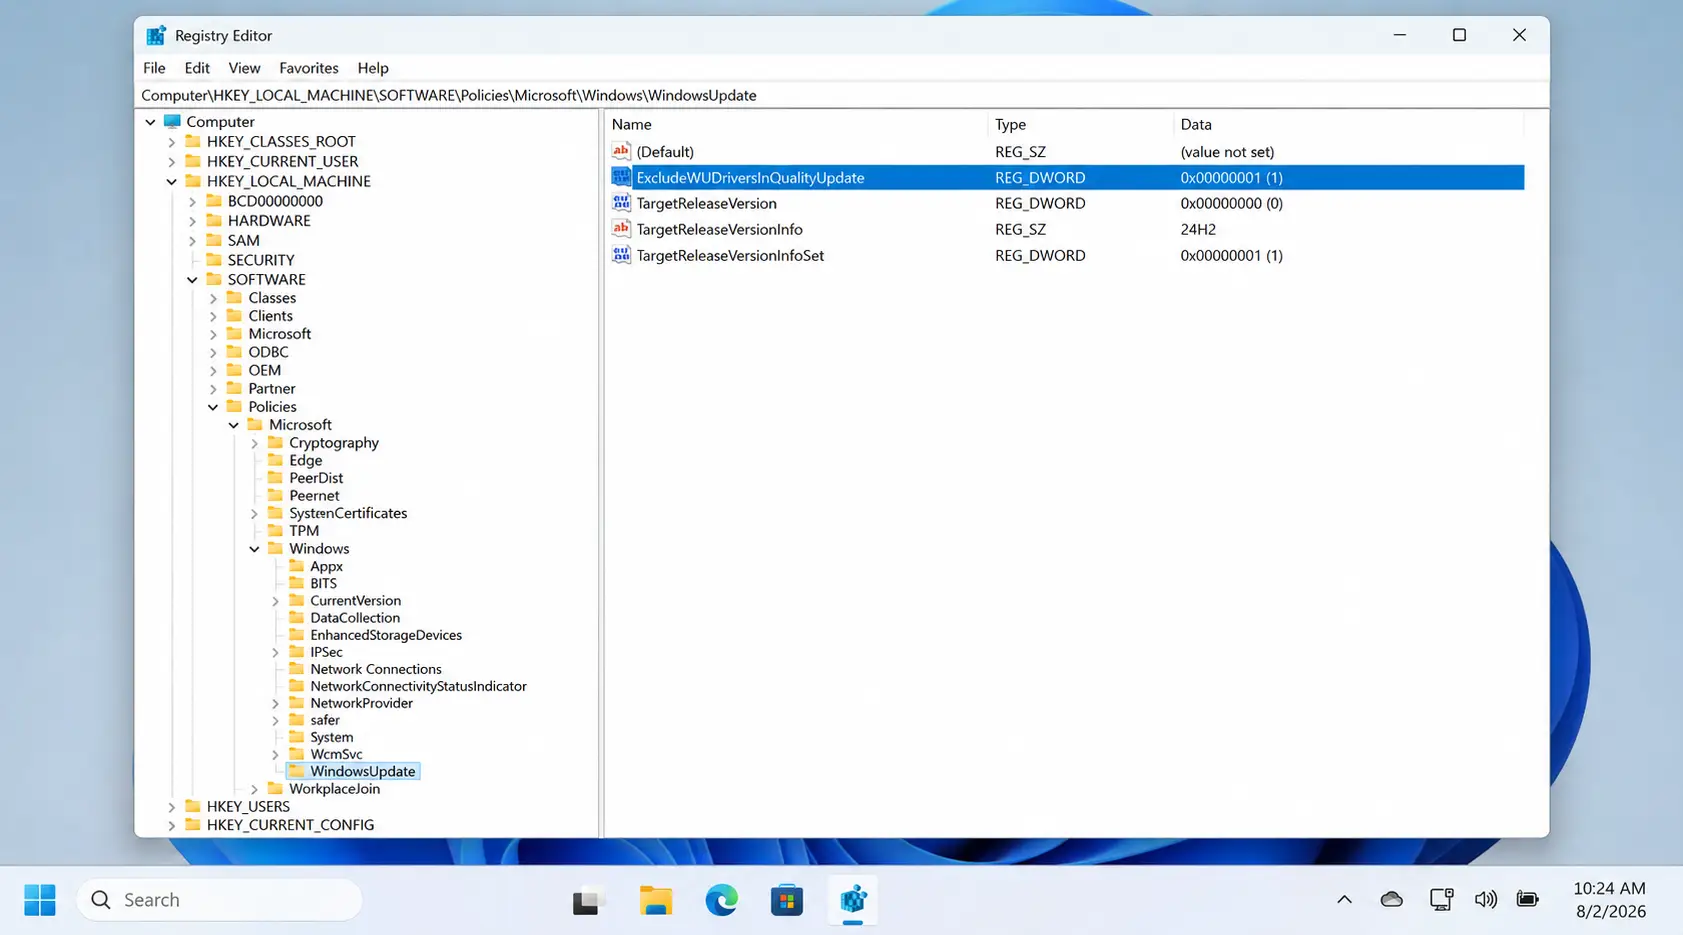
Task: Click the (value not set) data cell
Action: click(1227, 151)
